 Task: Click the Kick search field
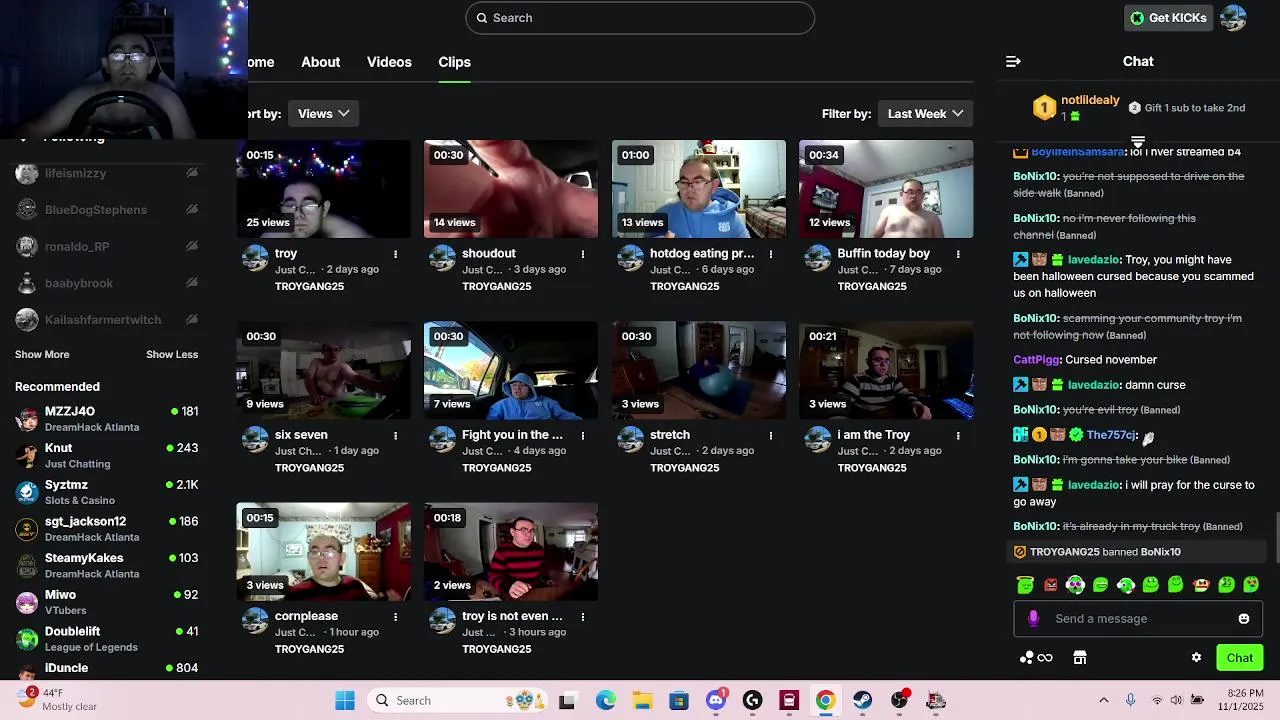click(640, 18)
